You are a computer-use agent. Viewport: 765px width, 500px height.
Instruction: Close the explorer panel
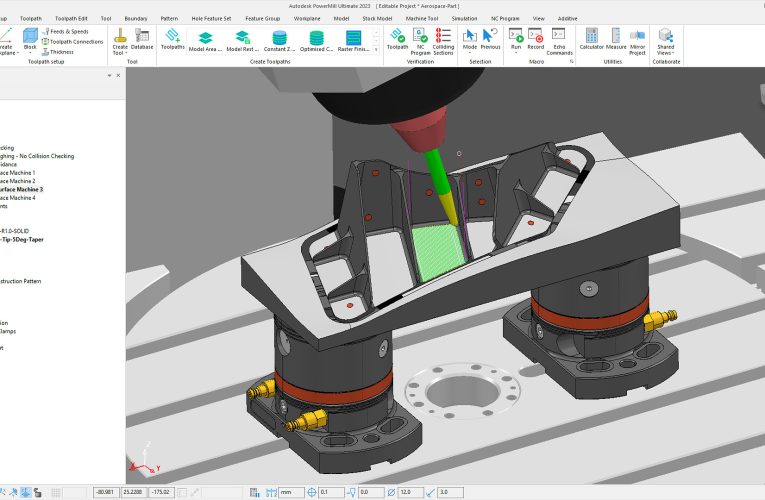[118, 75]
